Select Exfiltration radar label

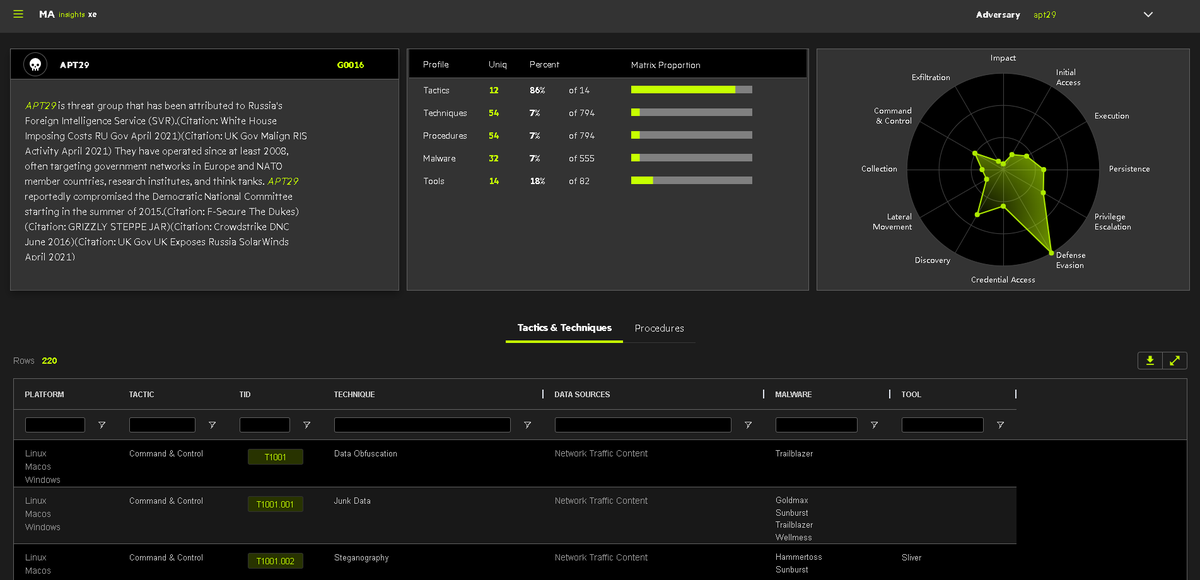931,77
